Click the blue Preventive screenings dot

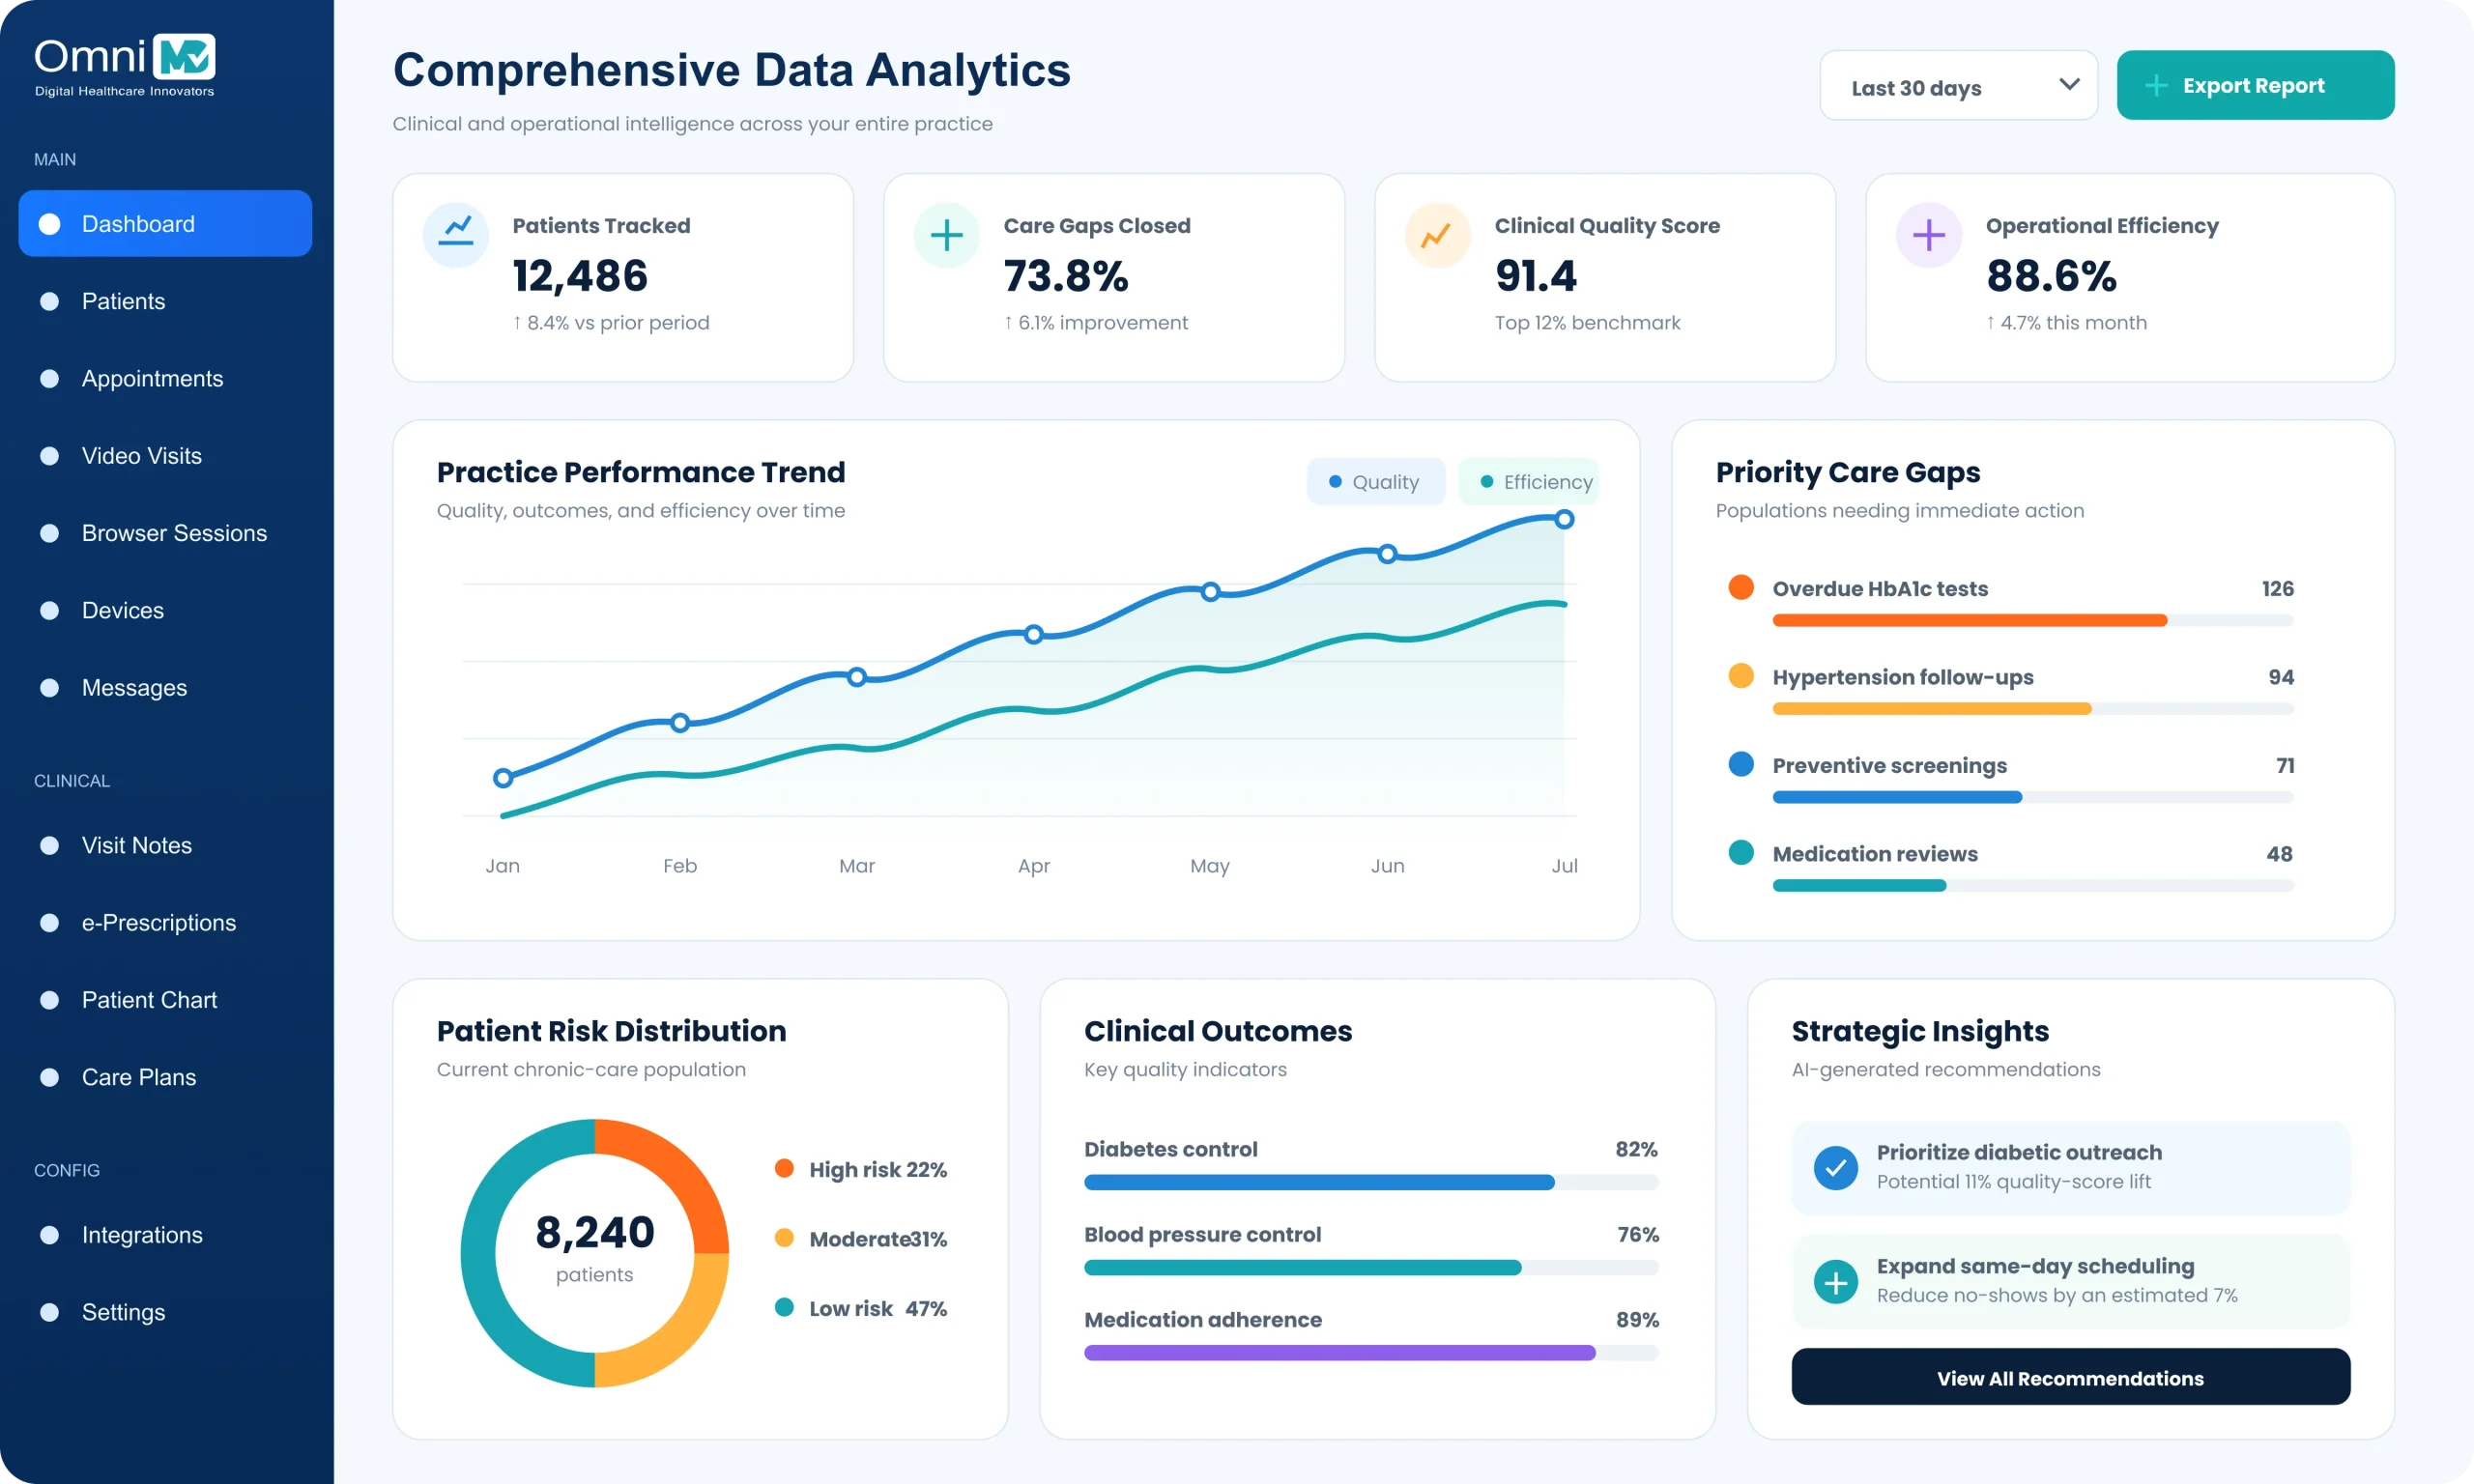[x=1741, y=764]
